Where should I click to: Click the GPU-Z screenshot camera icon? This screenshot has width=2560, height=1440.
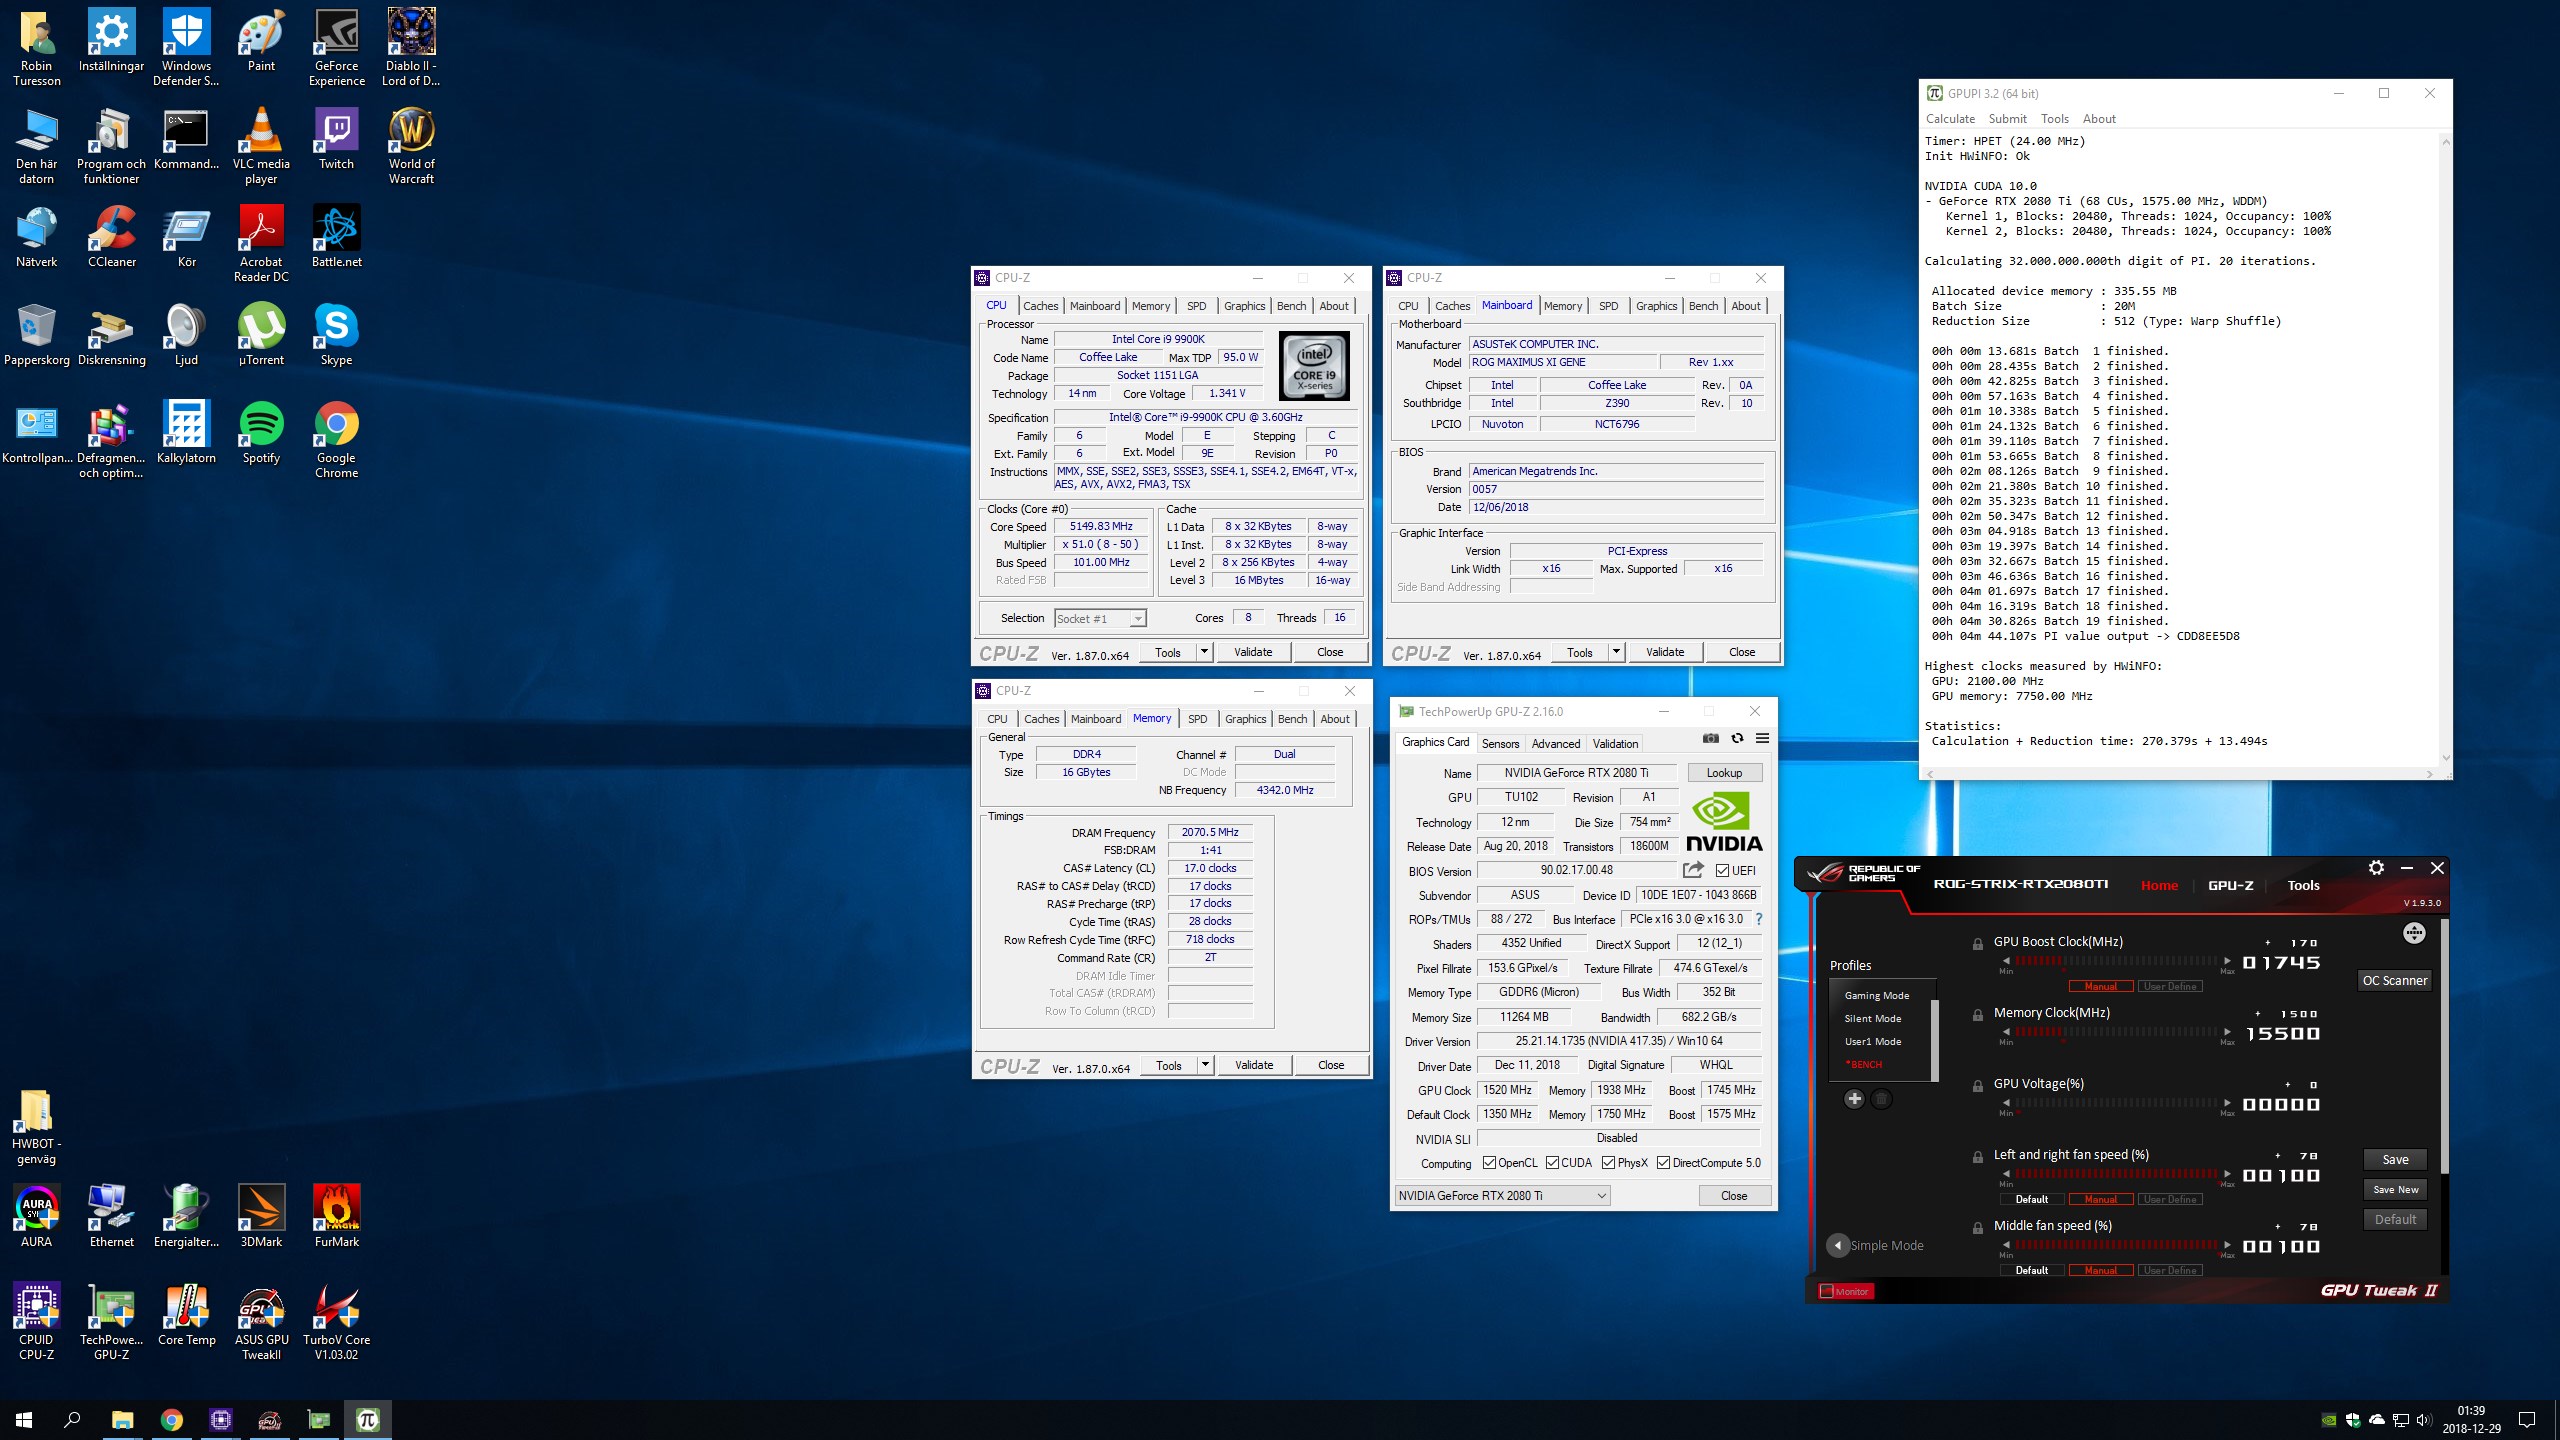tap(1711, 738)
